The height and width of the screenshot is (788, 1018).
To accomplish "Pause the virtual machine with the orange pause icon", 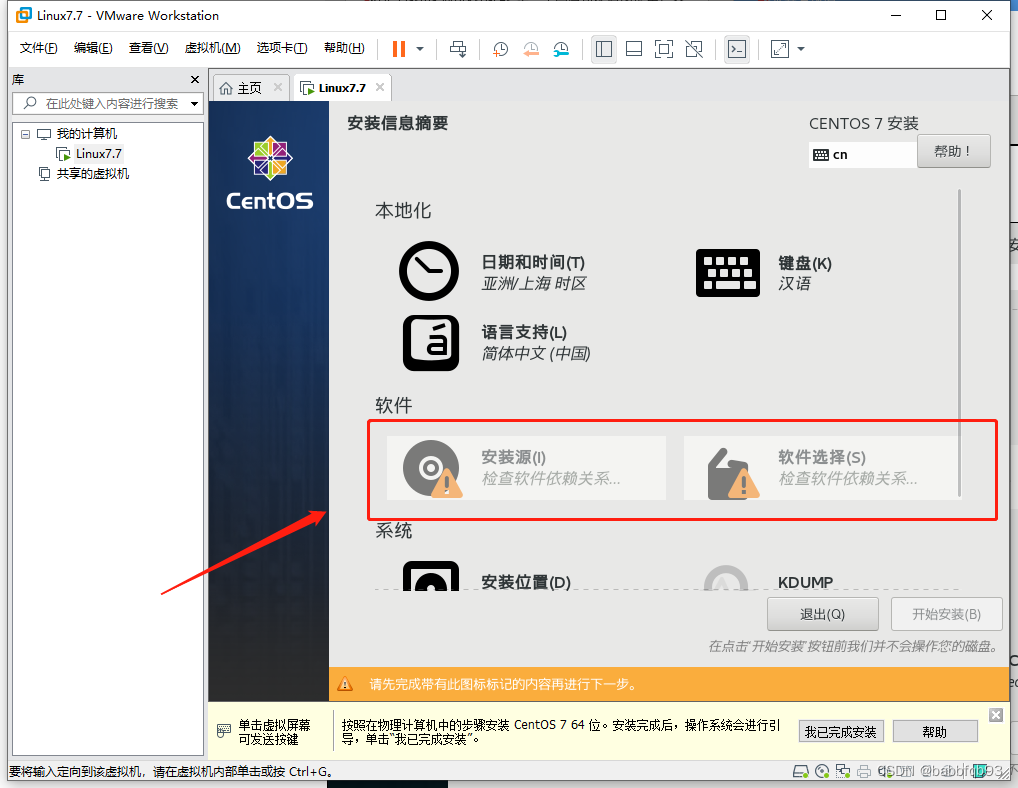I will pyautogui.click(x=399, y=49).
